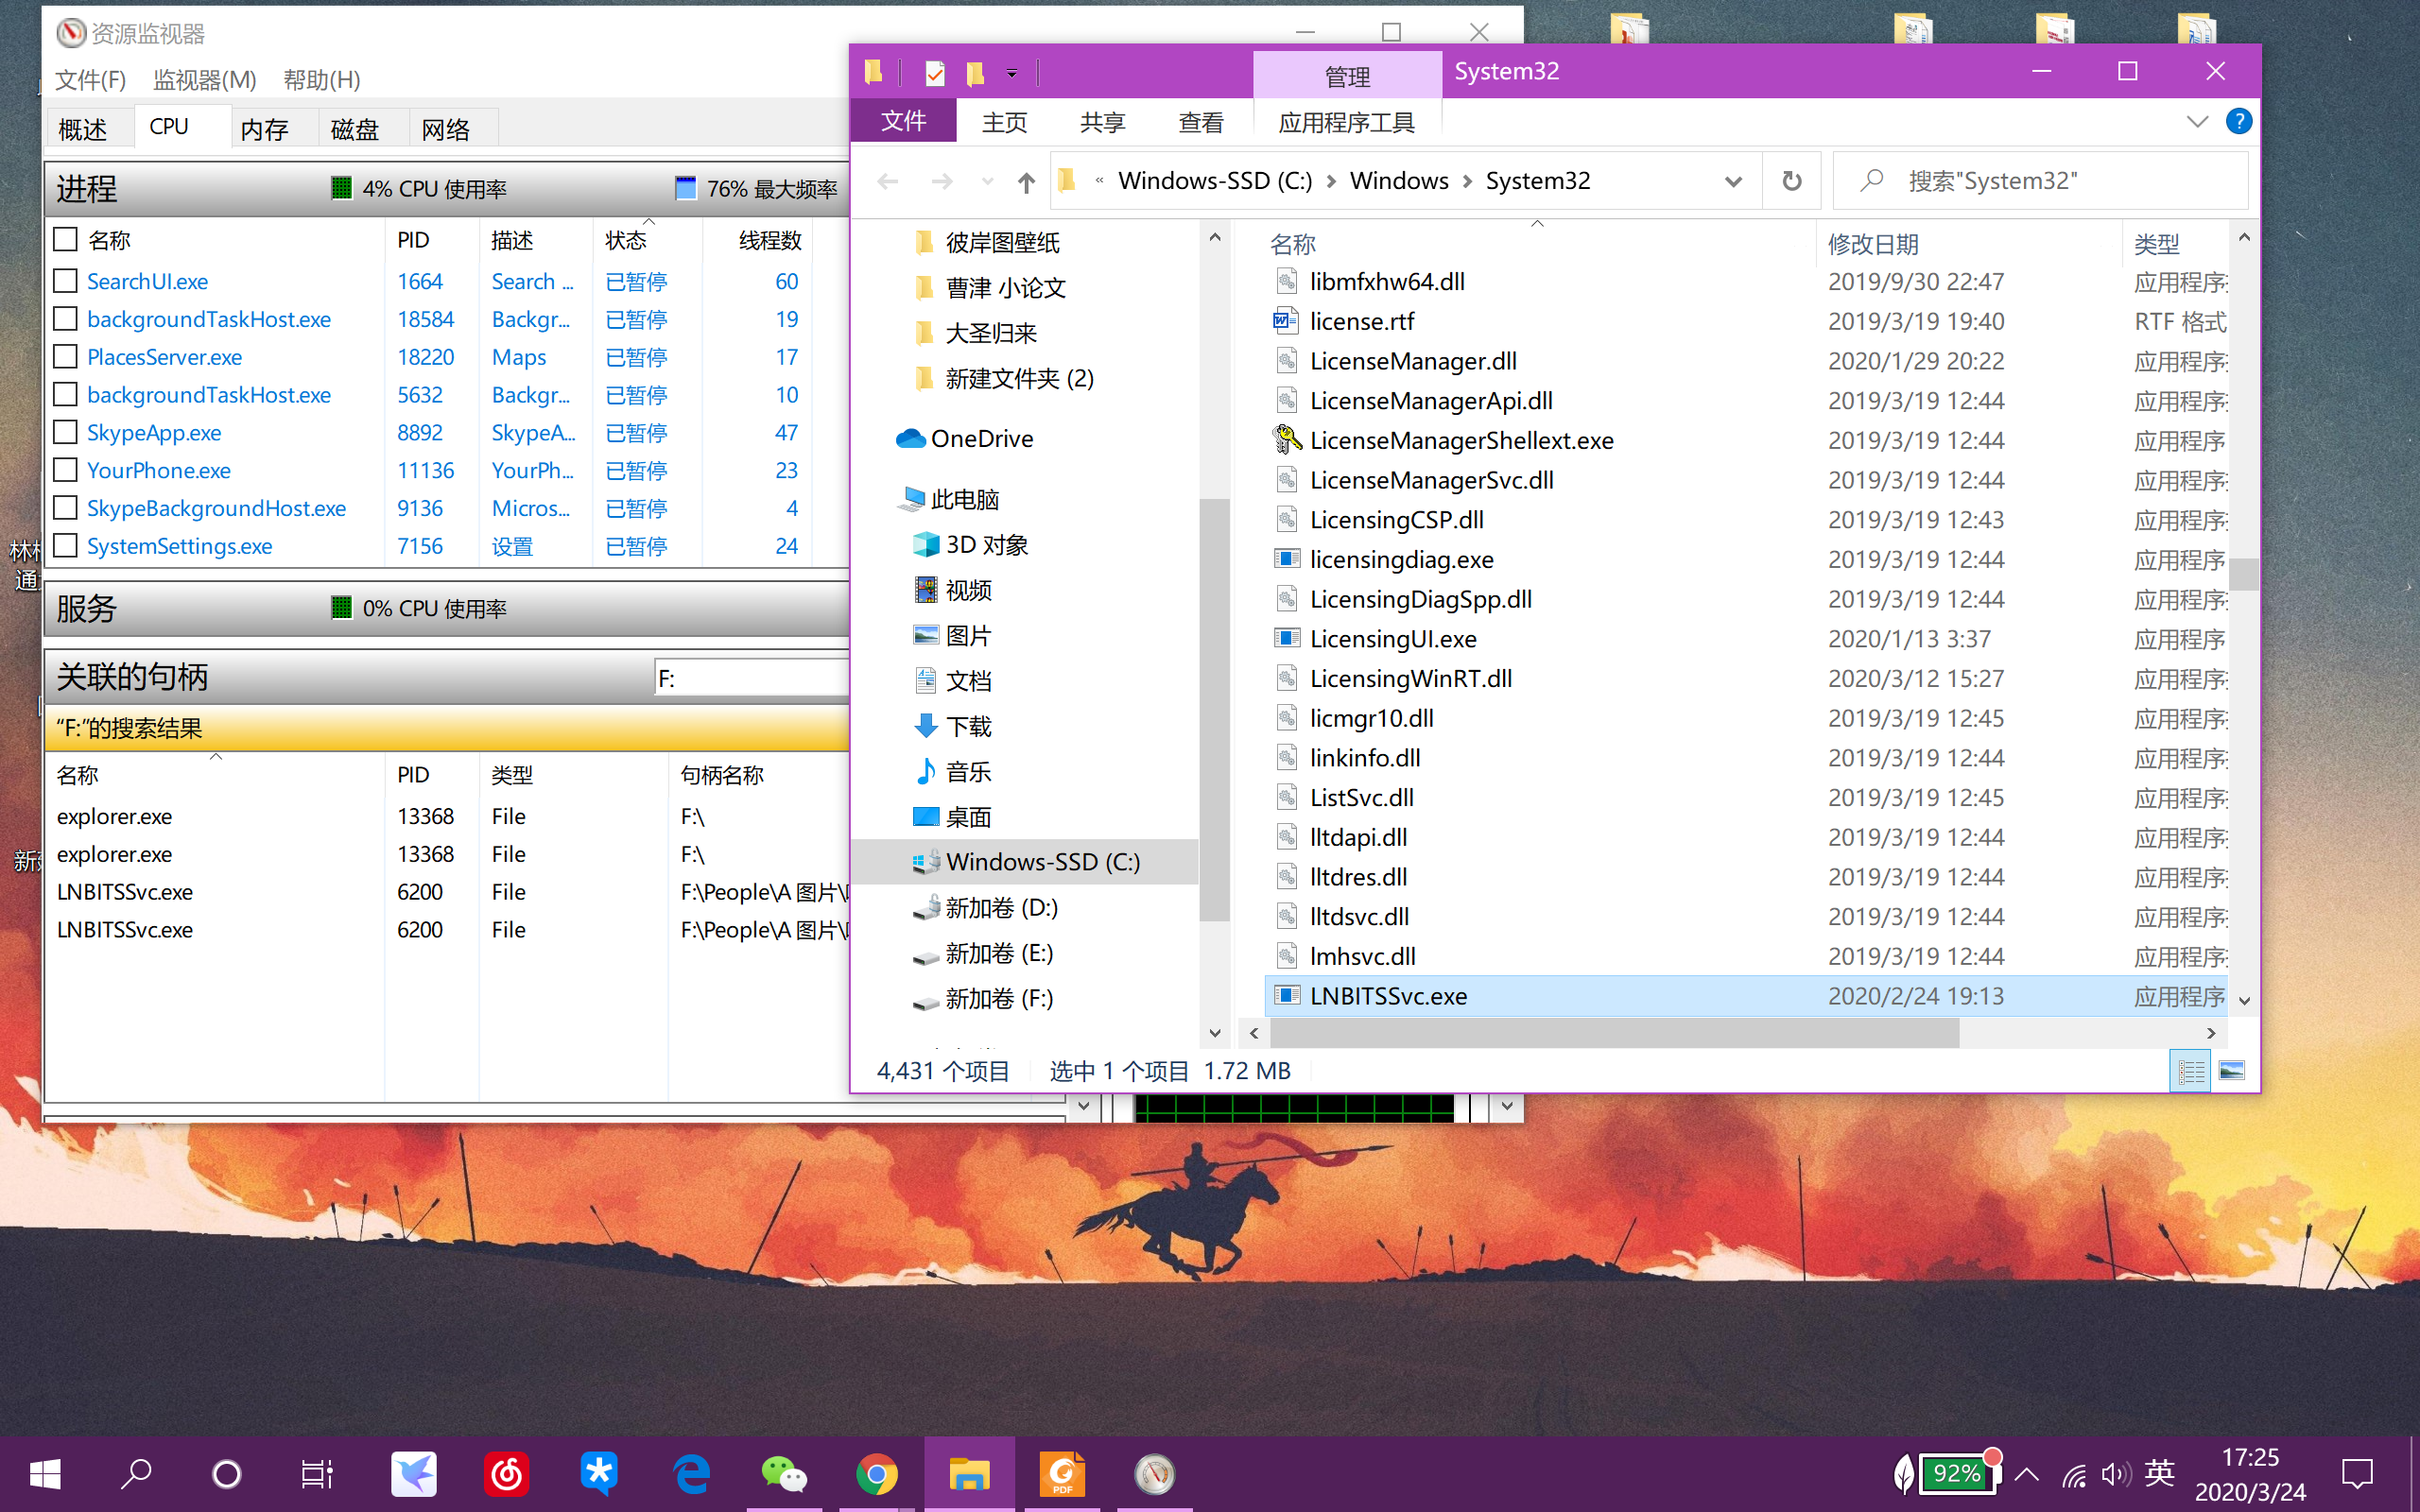Toggle select-all checkbox beside 名称 header
Image resolution: width=2420 pixels, height=1512 pixels.
coord(66,240)
